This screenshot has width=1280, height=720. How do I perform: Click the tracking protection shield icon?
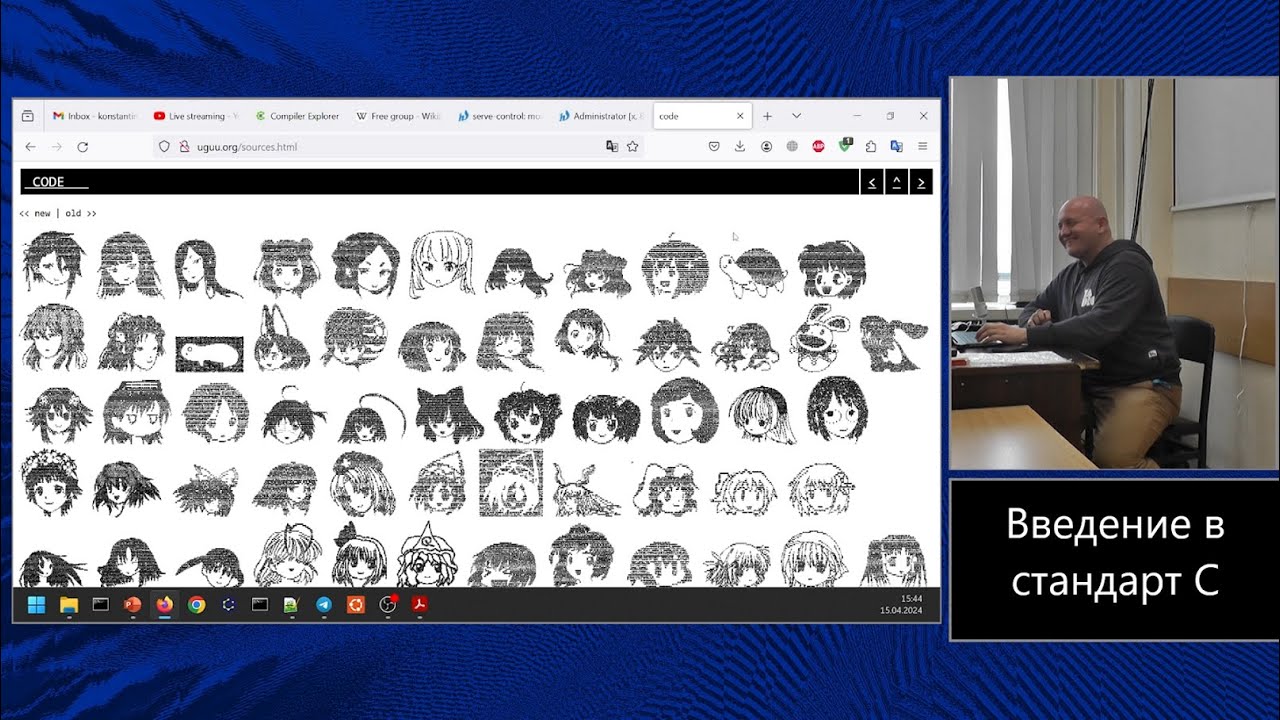[x=165, y=146]
